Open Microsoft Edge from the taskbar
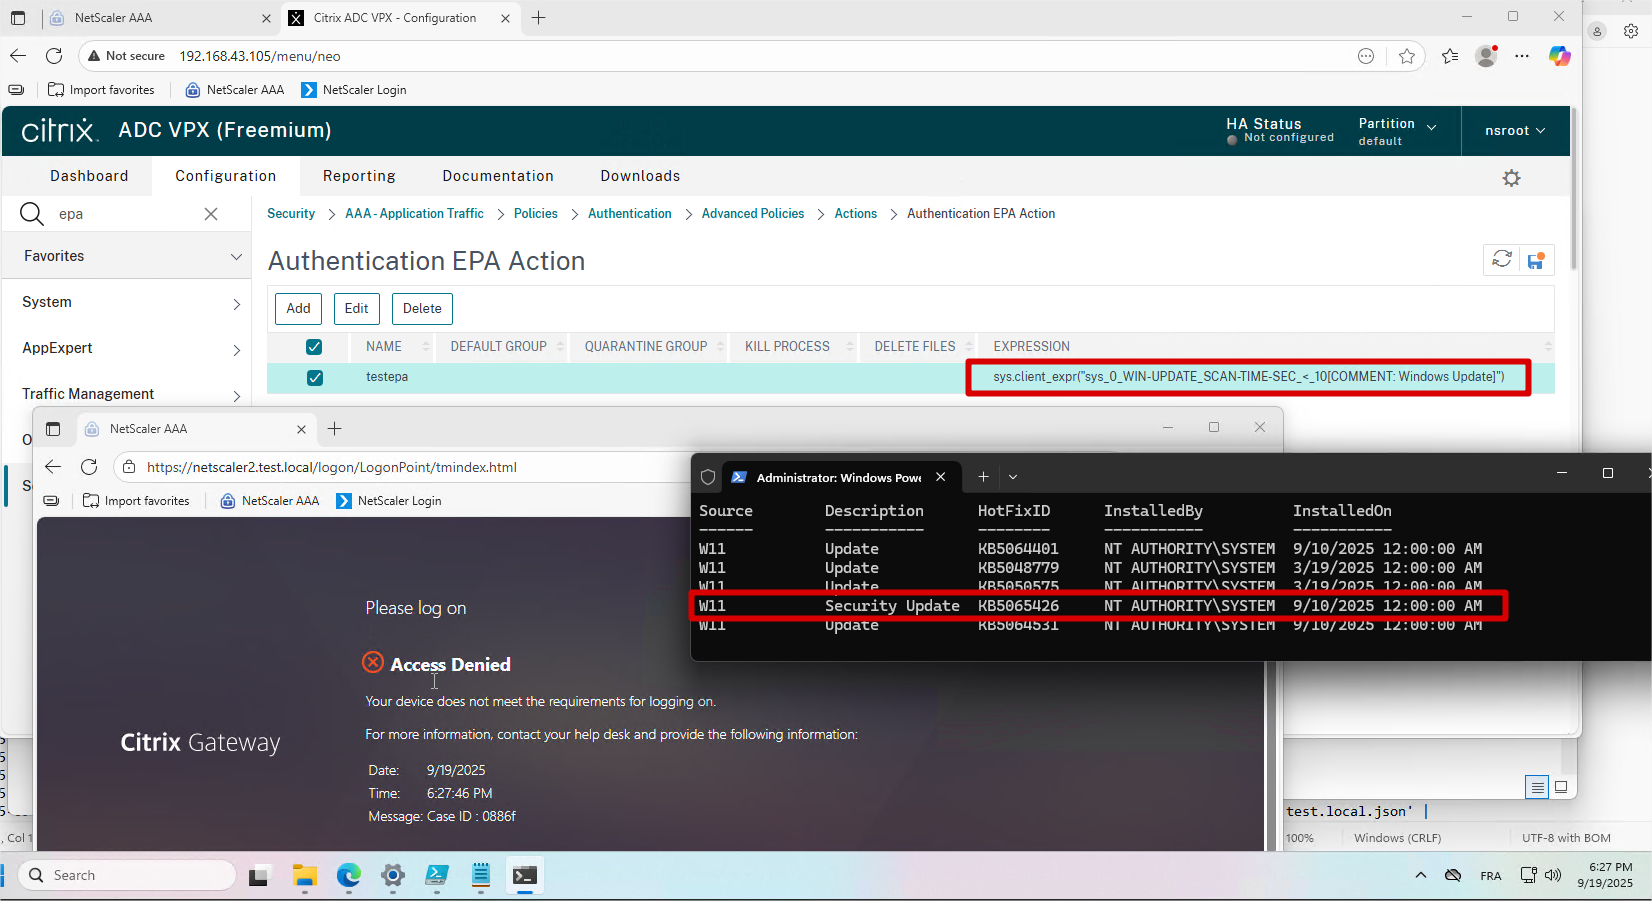Screen dimensions: 1652x901 (x=348, y=876)
